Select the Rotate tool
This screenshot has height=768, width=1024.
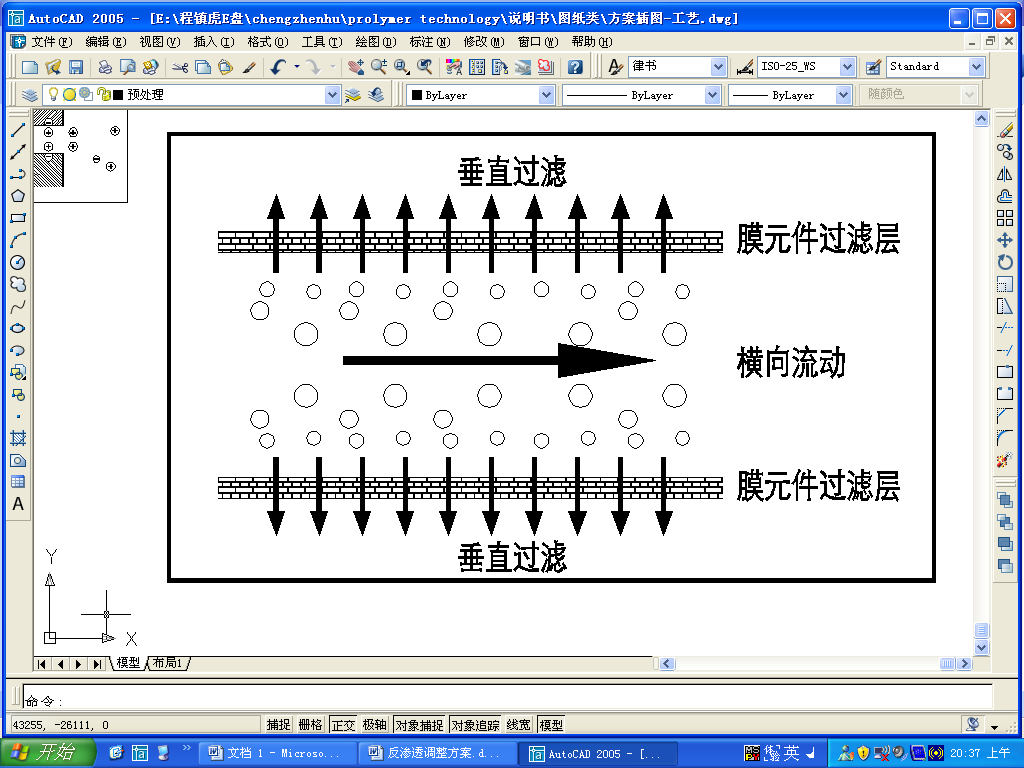click(1005, 262)
